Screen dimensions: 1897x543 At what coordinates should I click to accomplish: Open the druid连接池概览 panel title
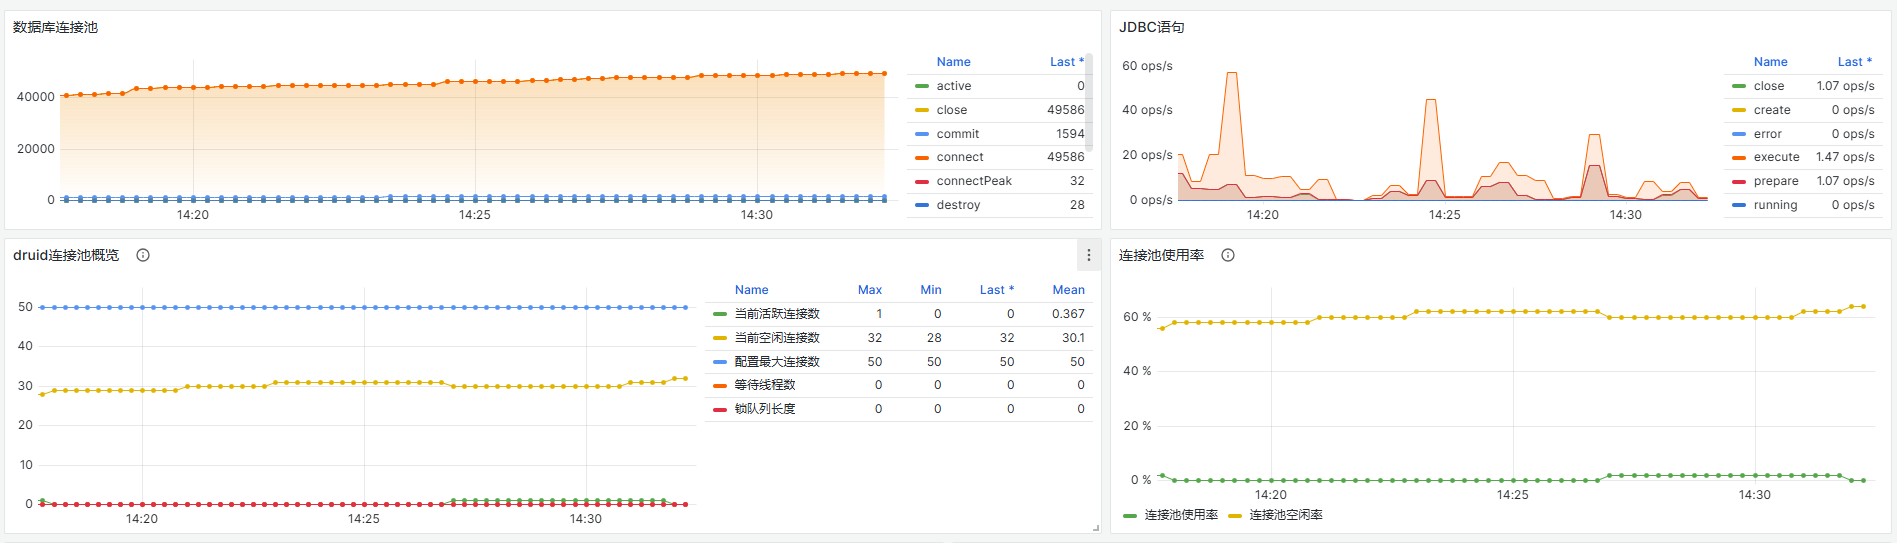(66, 255)
